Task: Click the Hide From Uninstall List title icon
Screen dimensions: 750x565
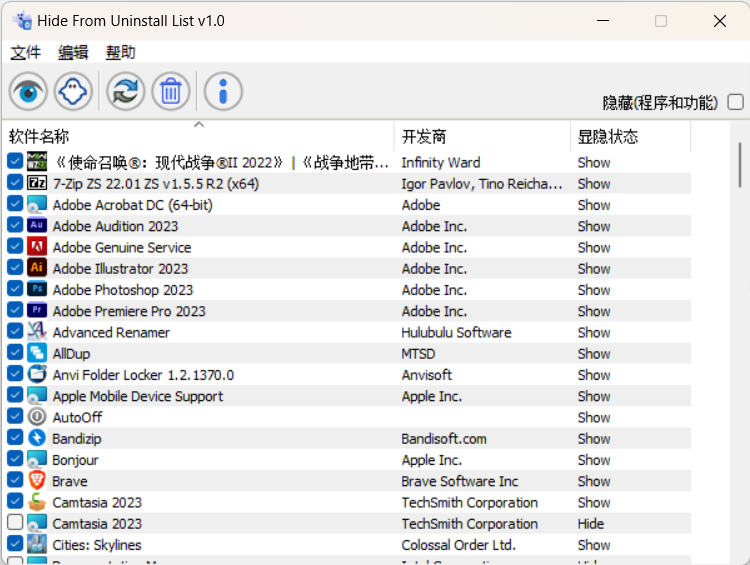Action: coord(22,21)
